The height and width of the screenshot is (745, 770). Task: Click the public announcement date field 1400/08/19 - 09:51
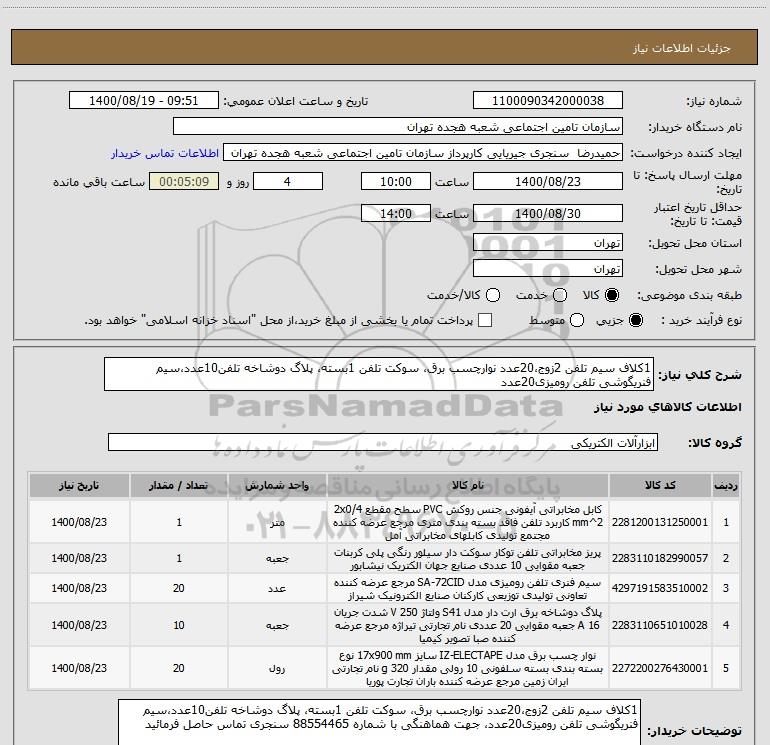[143, 101]
